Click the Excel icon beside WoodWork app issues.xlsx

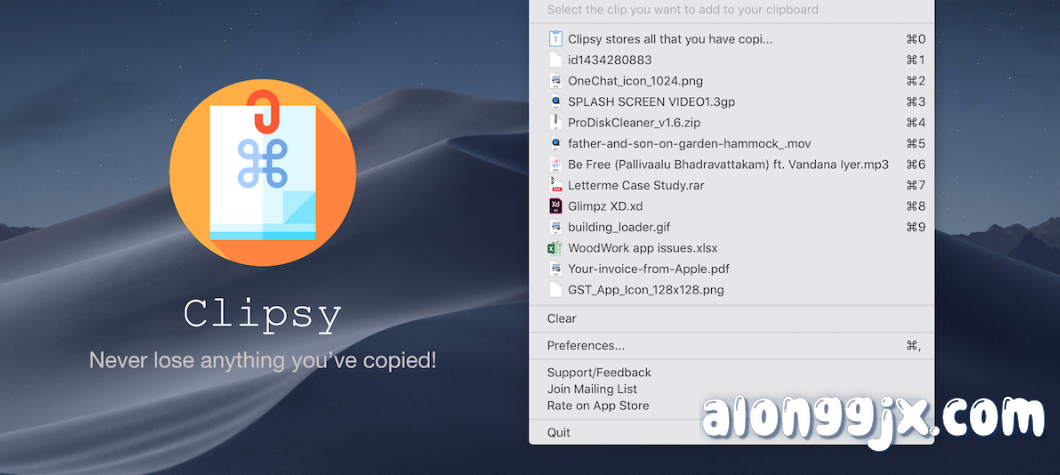click(555, 248)
